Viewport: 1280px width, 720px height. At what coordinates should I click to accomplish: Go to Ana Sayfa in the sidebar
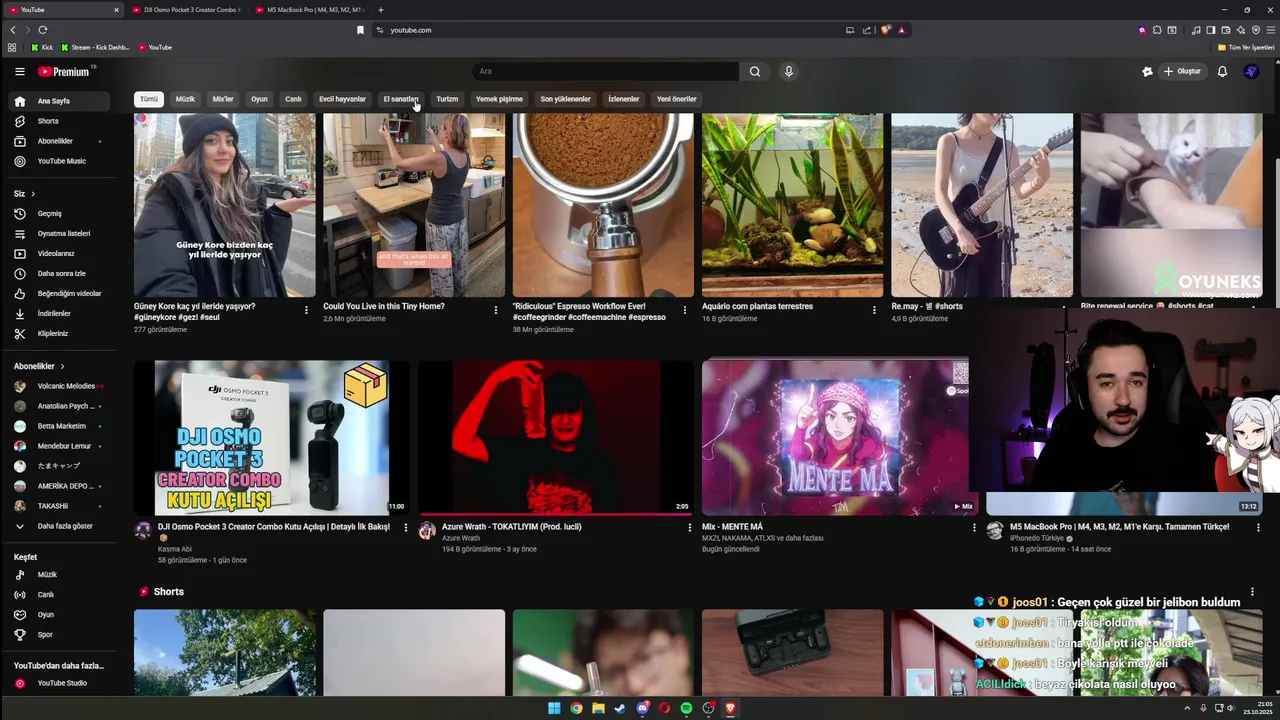pyautogui.click(x=59, y=101)
